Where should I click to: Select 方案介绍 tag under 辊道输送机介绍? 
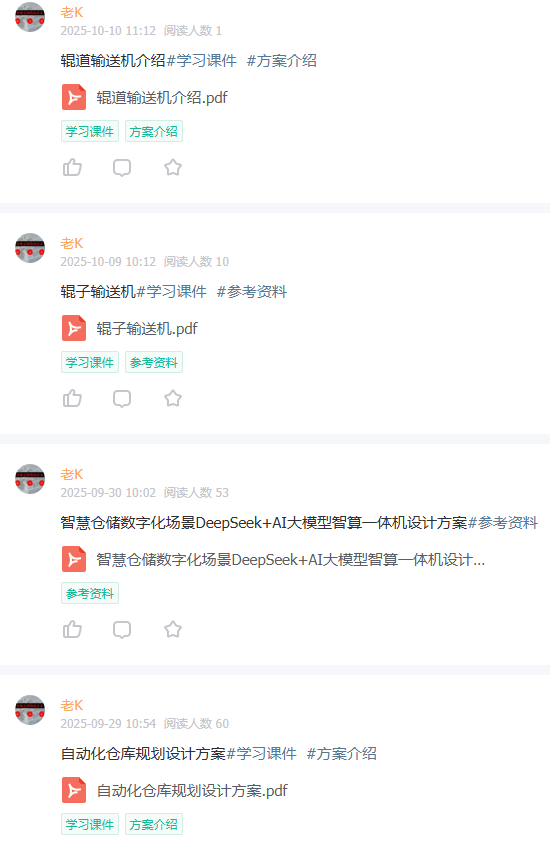[154, 131]
